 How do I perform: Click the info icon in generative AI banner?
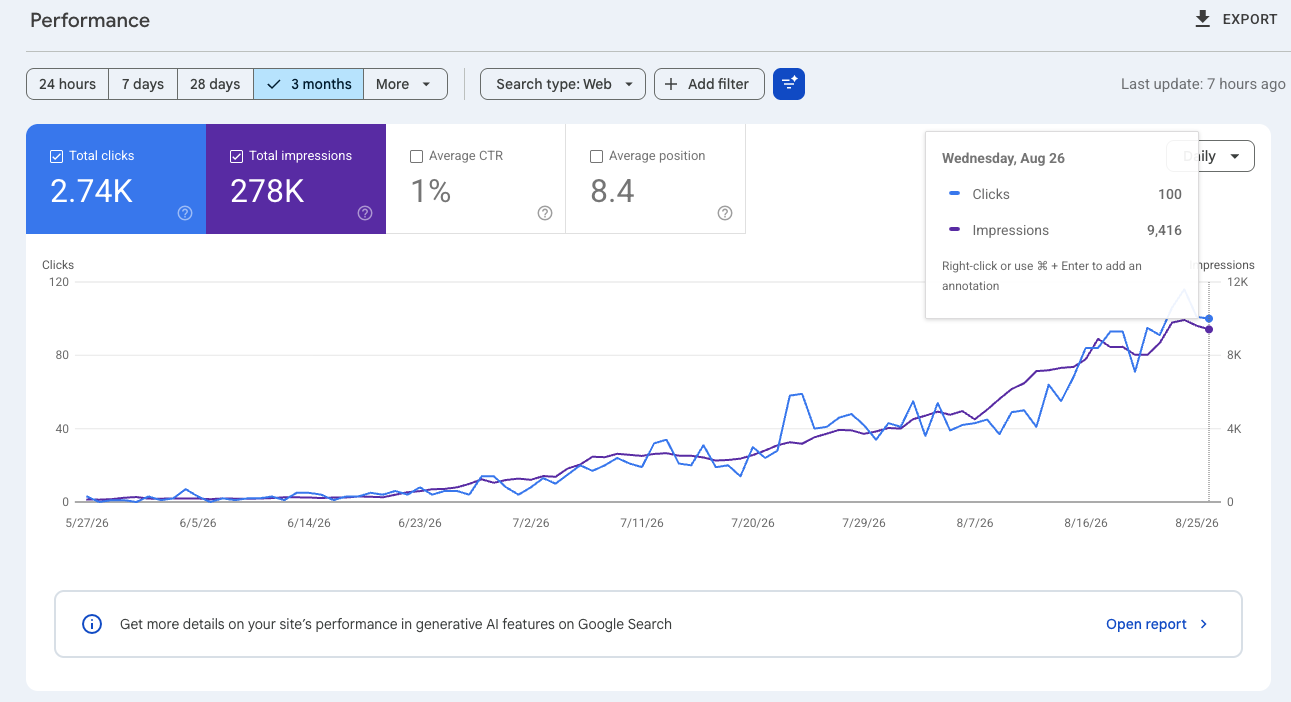tap(92, 624)
